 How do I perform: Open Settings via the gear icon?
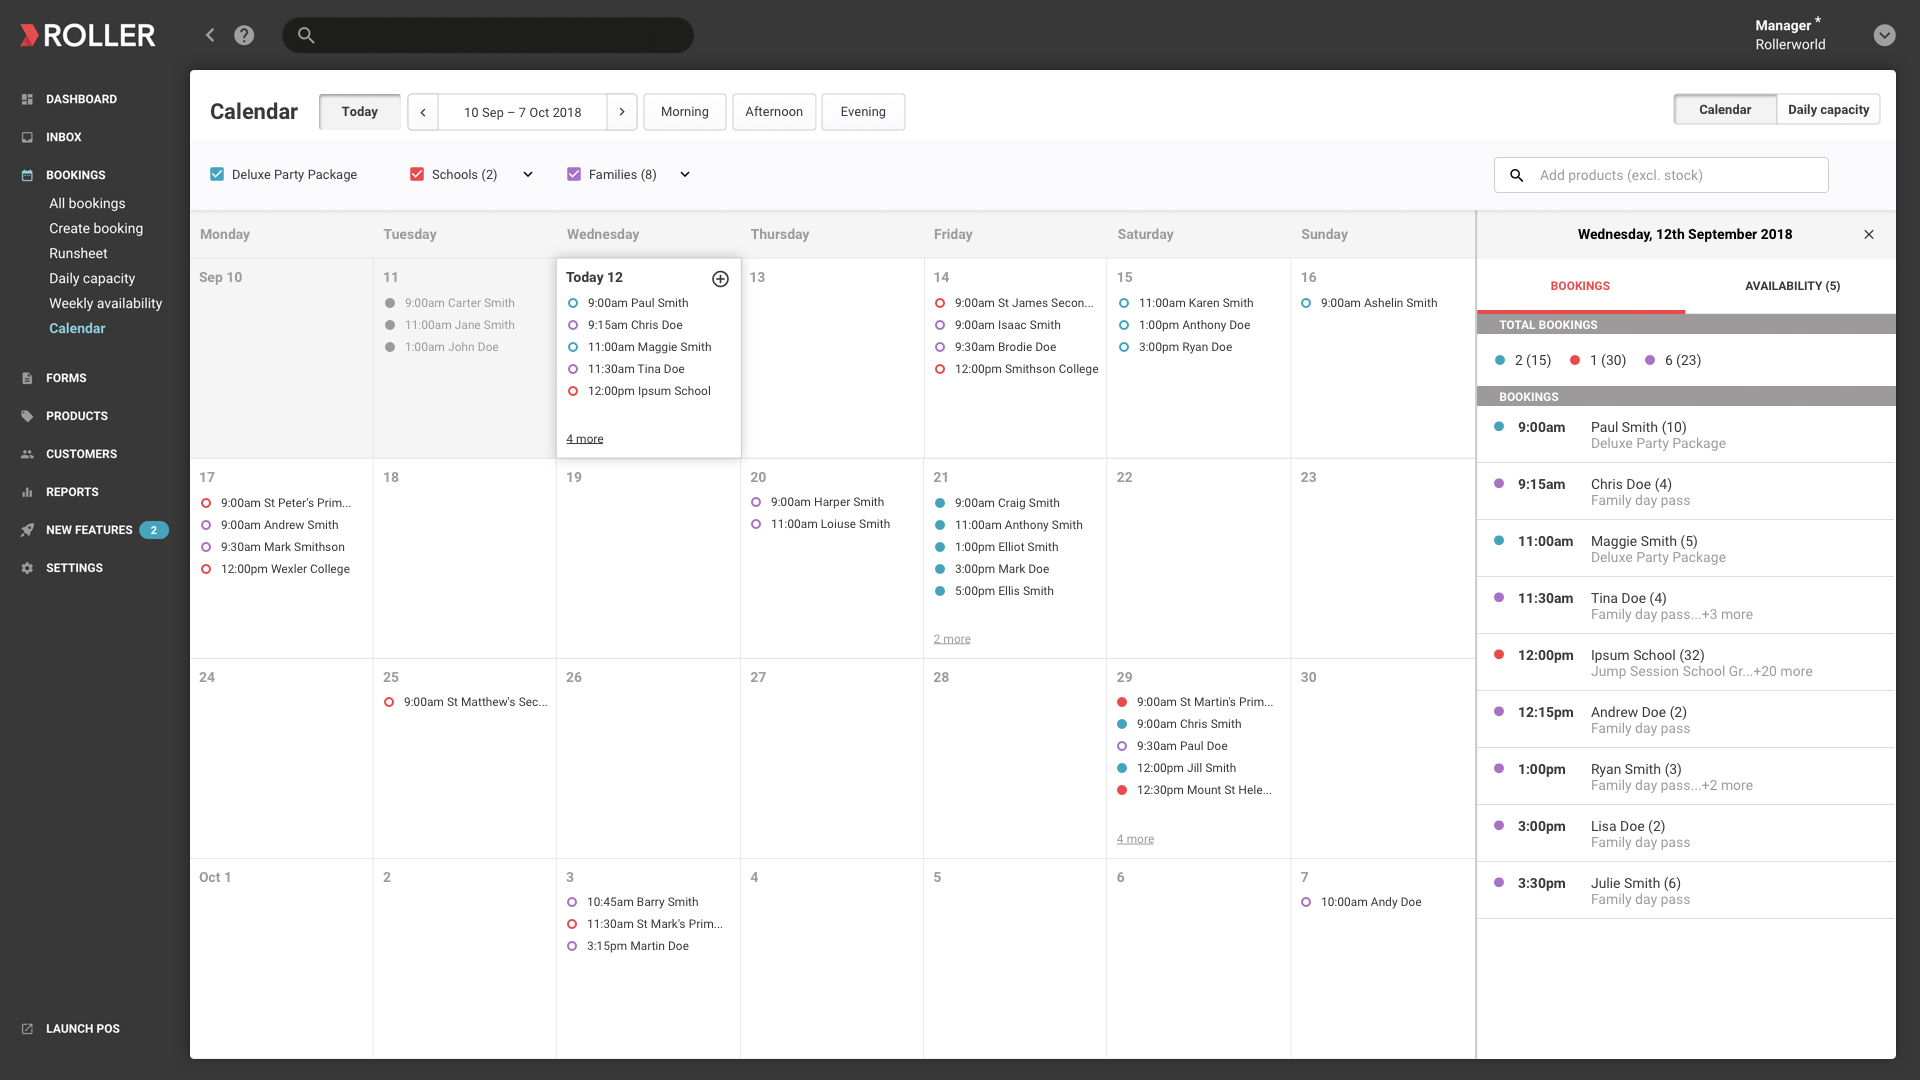[x=27, y=568]
